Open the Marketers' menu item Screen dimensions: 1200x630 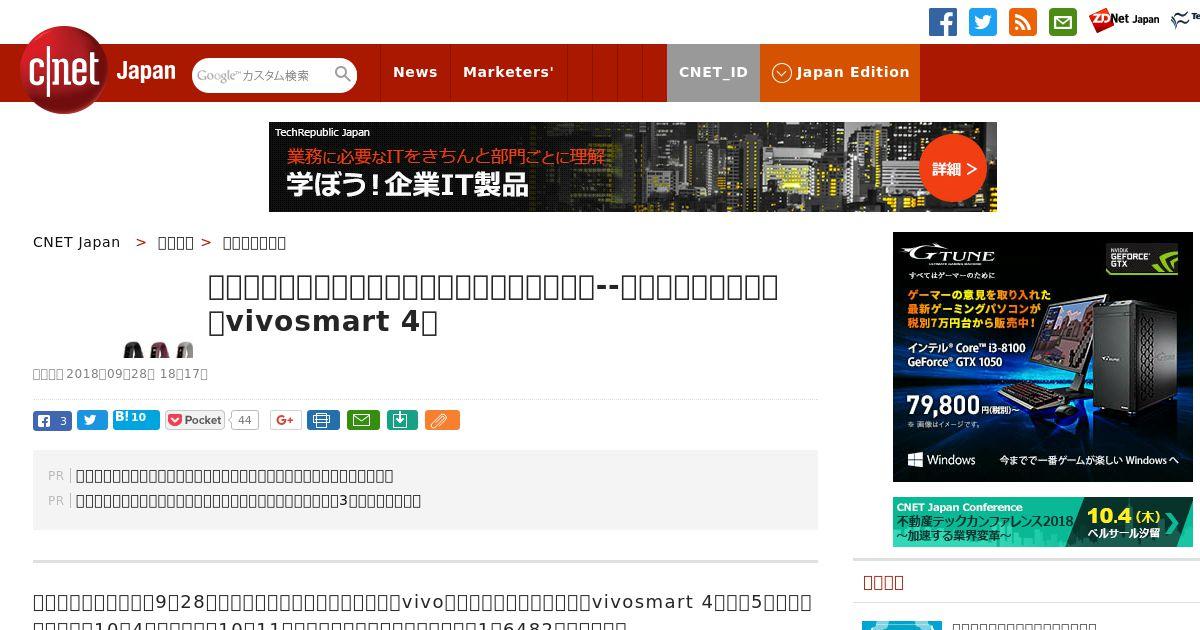tap(508, 72)
